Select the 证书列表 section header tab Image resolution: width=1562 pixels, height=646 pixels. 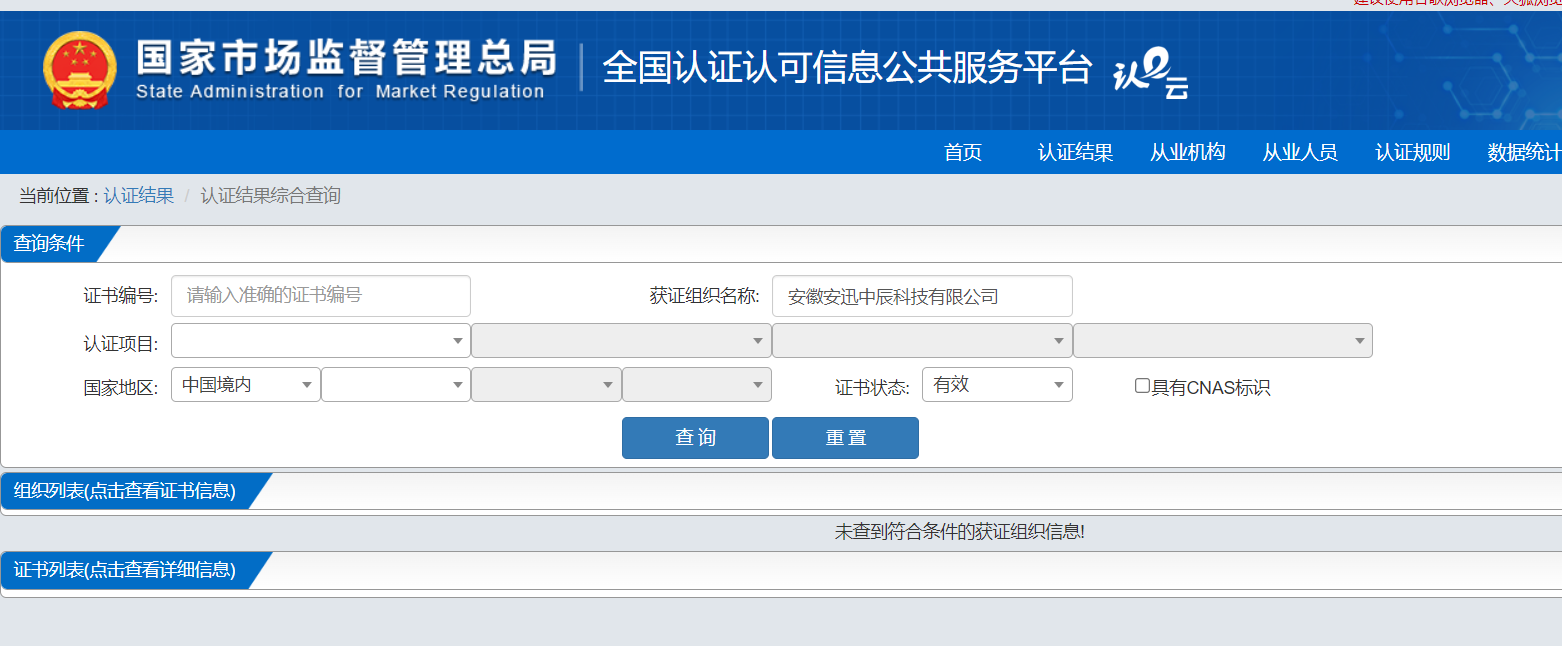tap(125, 570)
